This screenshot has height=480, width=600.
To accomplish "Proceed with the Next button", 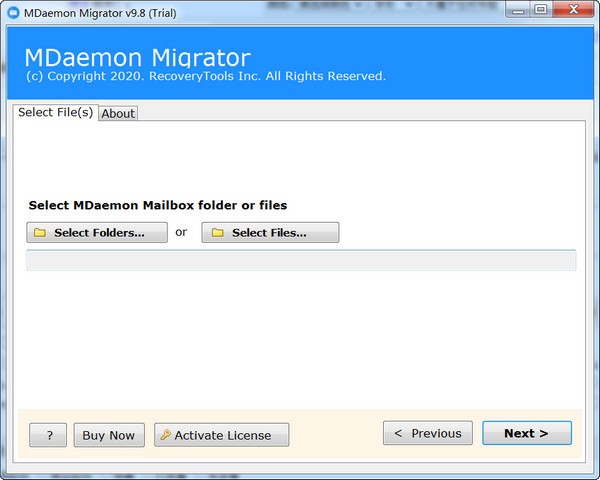I will pyautogui.click(x=526, y=433).
